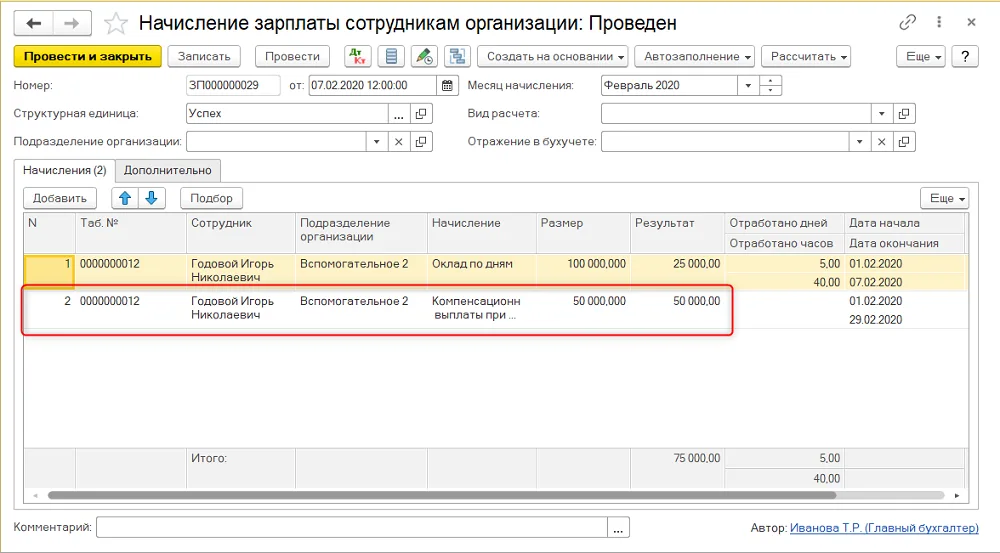Select the 07.02.2020 end date cell

pyautogui.click(x=904, y=282)
